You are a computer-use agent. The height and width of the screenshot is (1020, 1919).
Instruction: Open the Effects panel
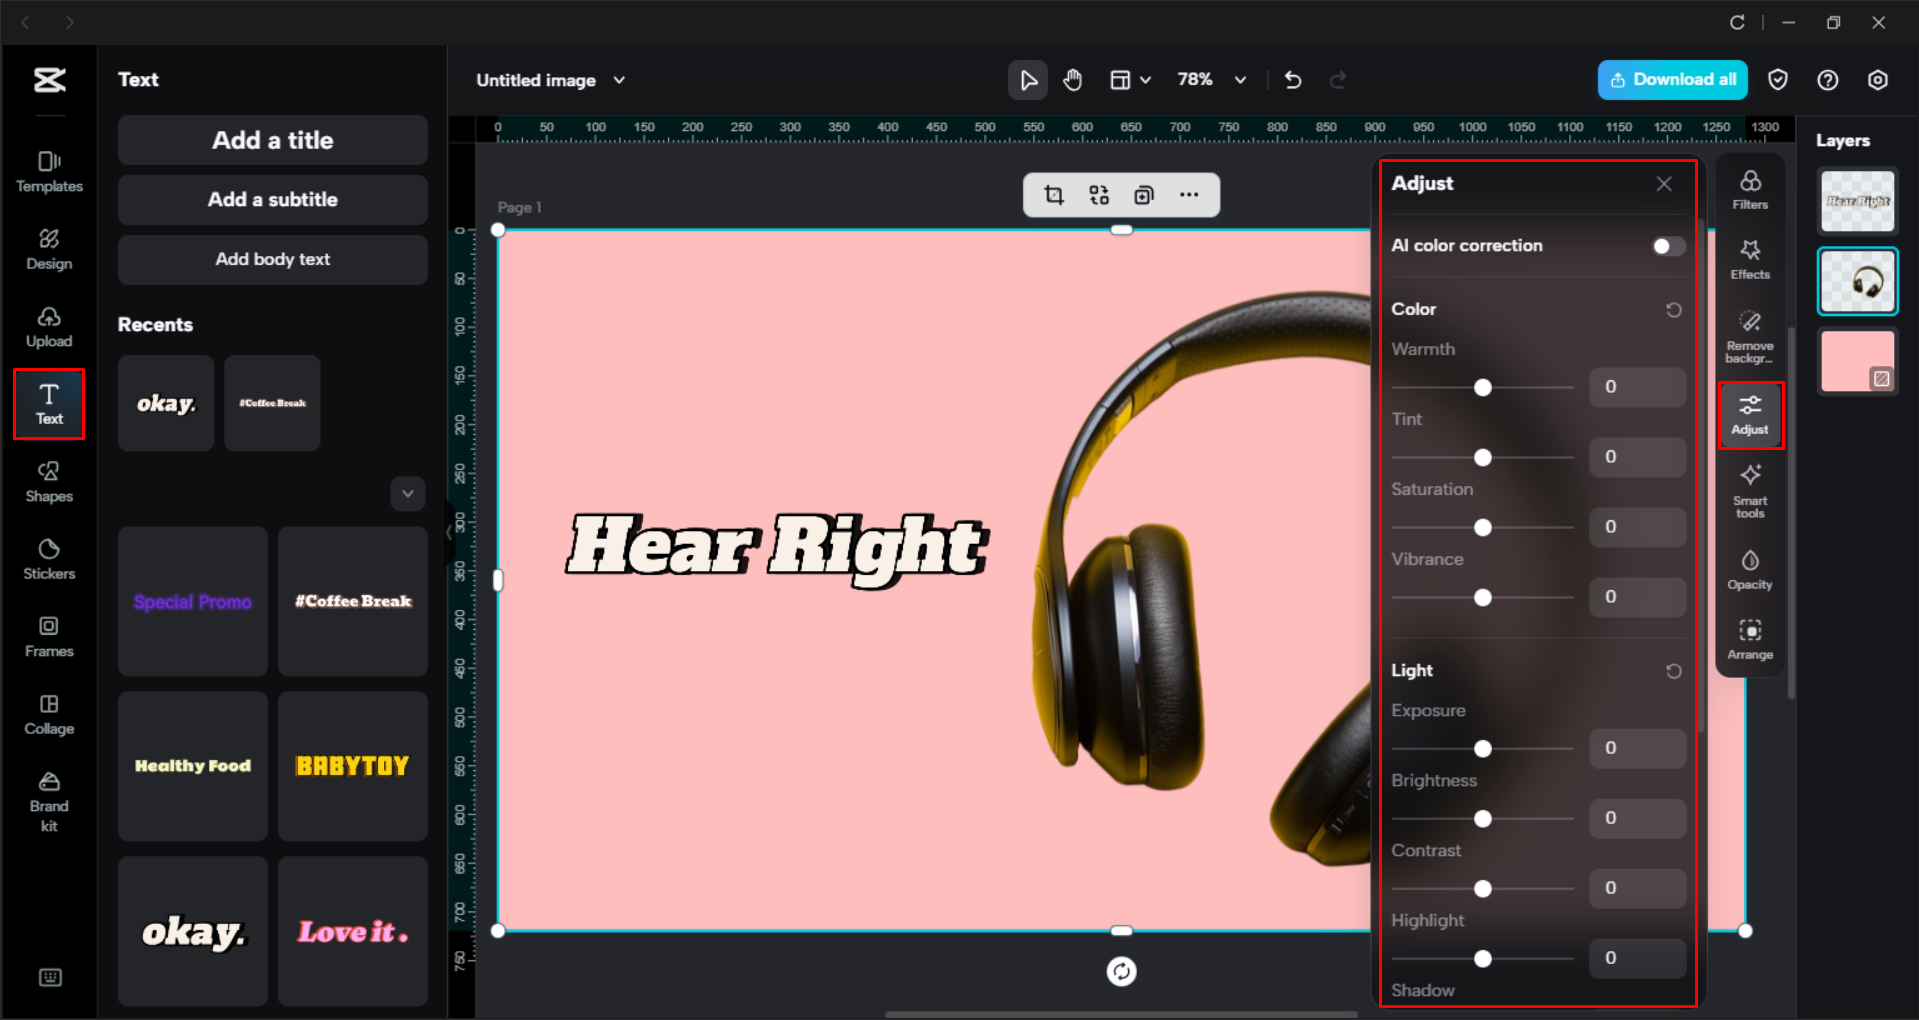pyautogui.click(x=1749, y=258)
